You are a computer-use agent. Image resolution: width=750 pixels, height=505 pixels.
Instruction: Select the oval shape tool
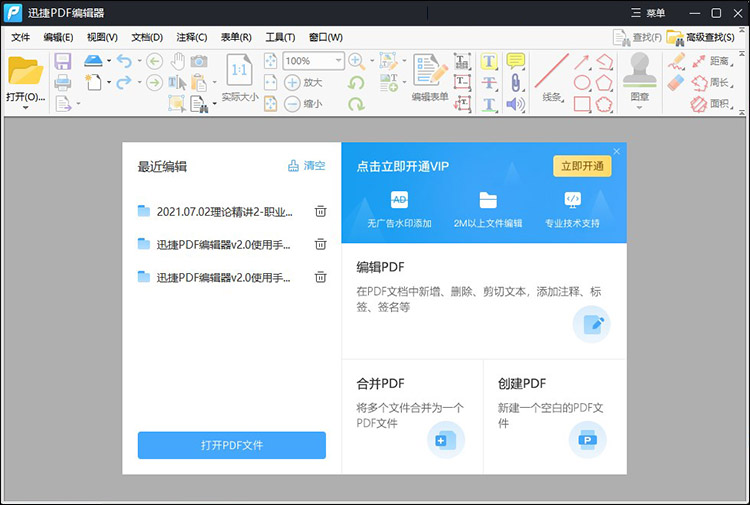point(582,83)
